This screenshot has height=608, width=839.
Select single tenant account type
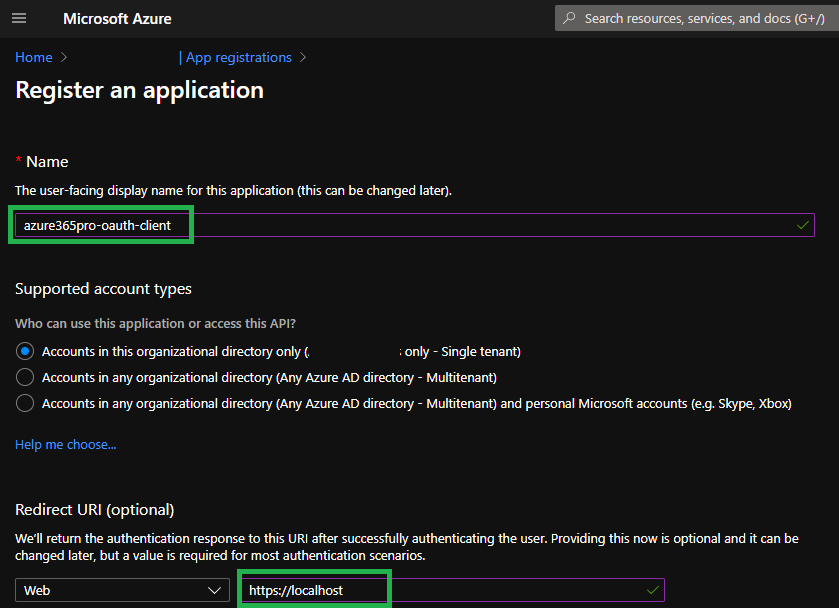click(25, 351)
